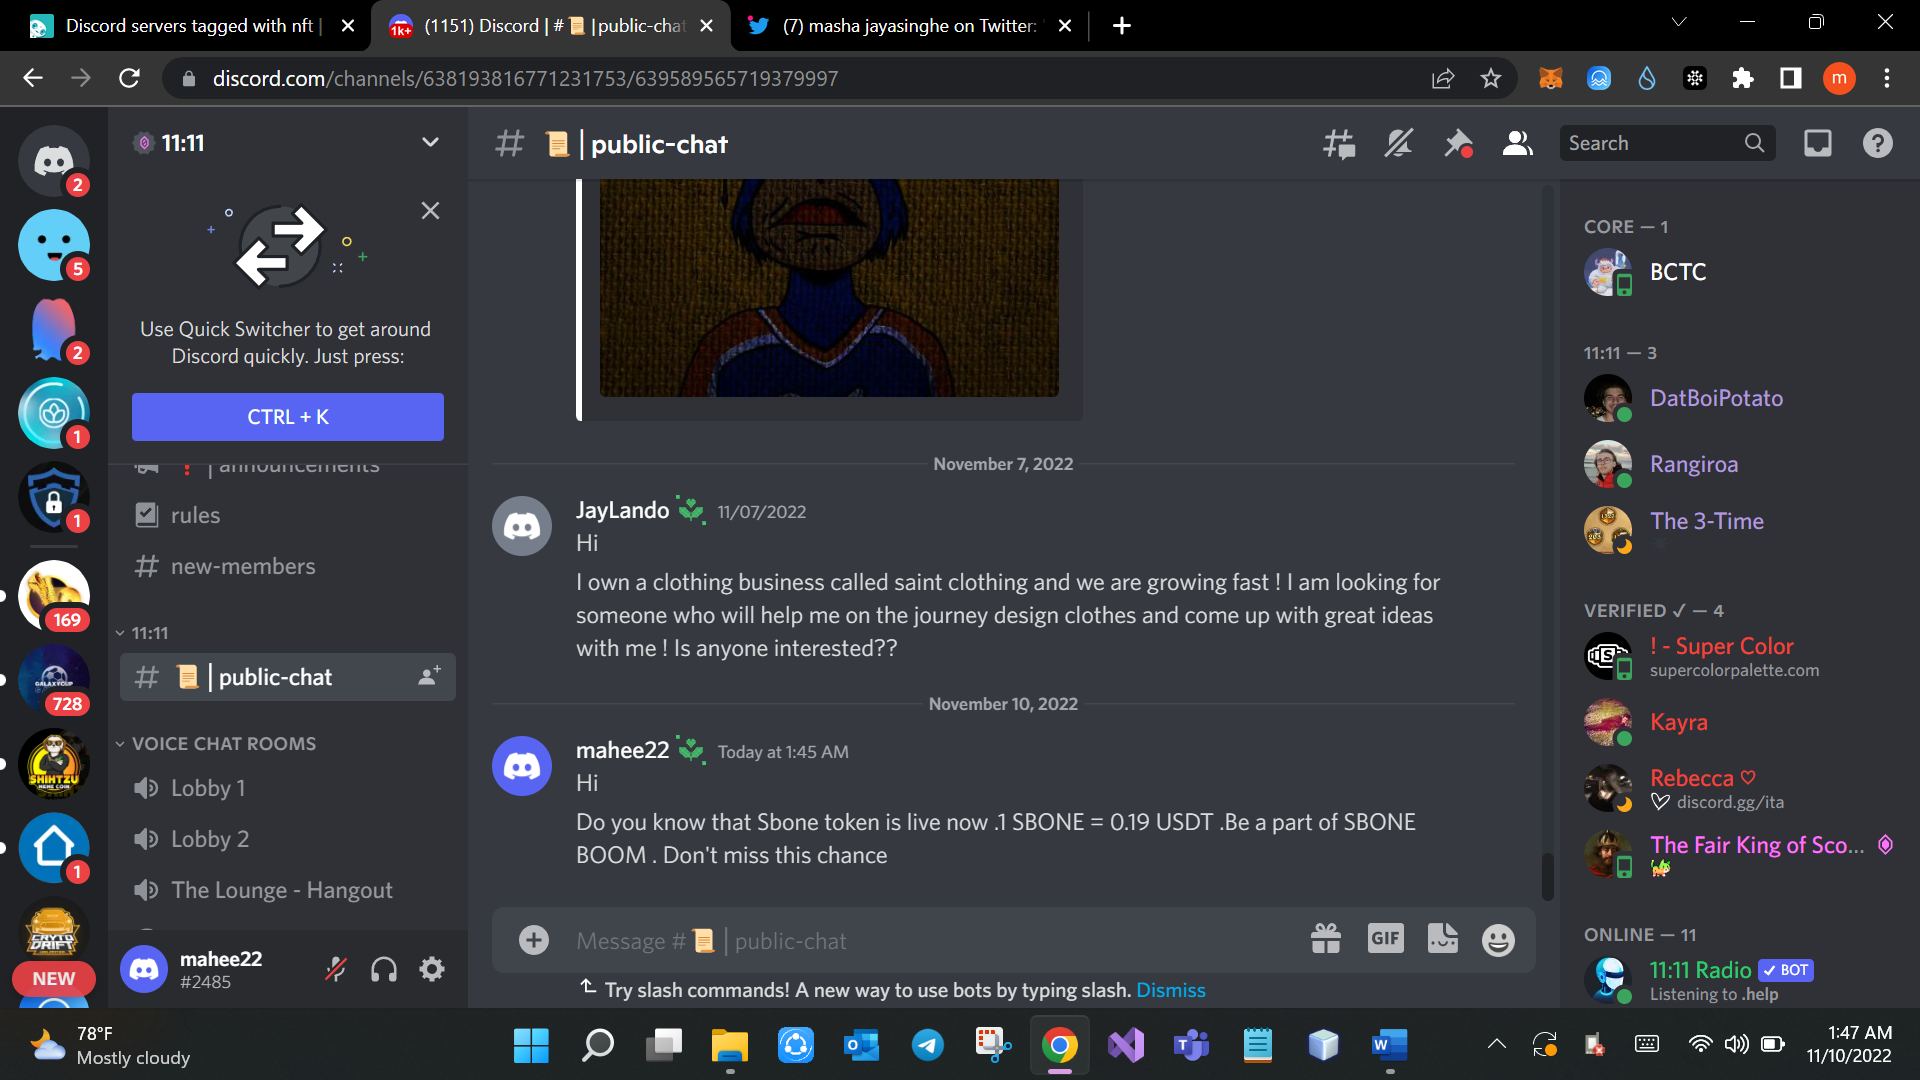Open the Threads icon in channel header
The width and height of the screenshot is (1920, 1080).
(x=1339, y=144)
